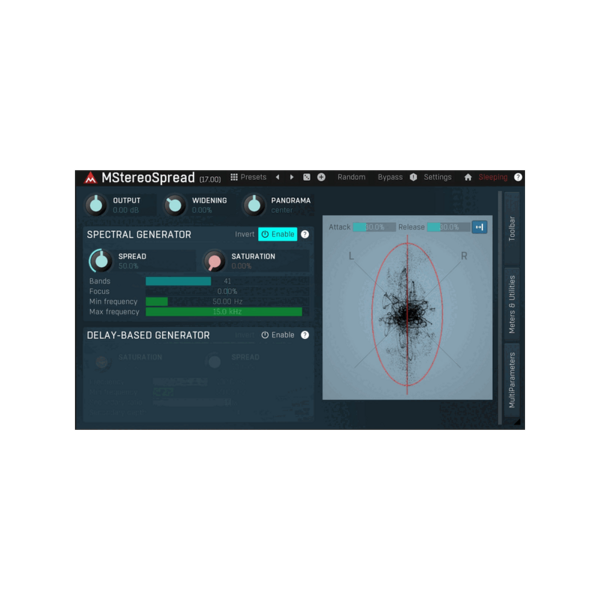Click the Panorama value center
Screen dimensions: 600x600
tap(282, 210)
